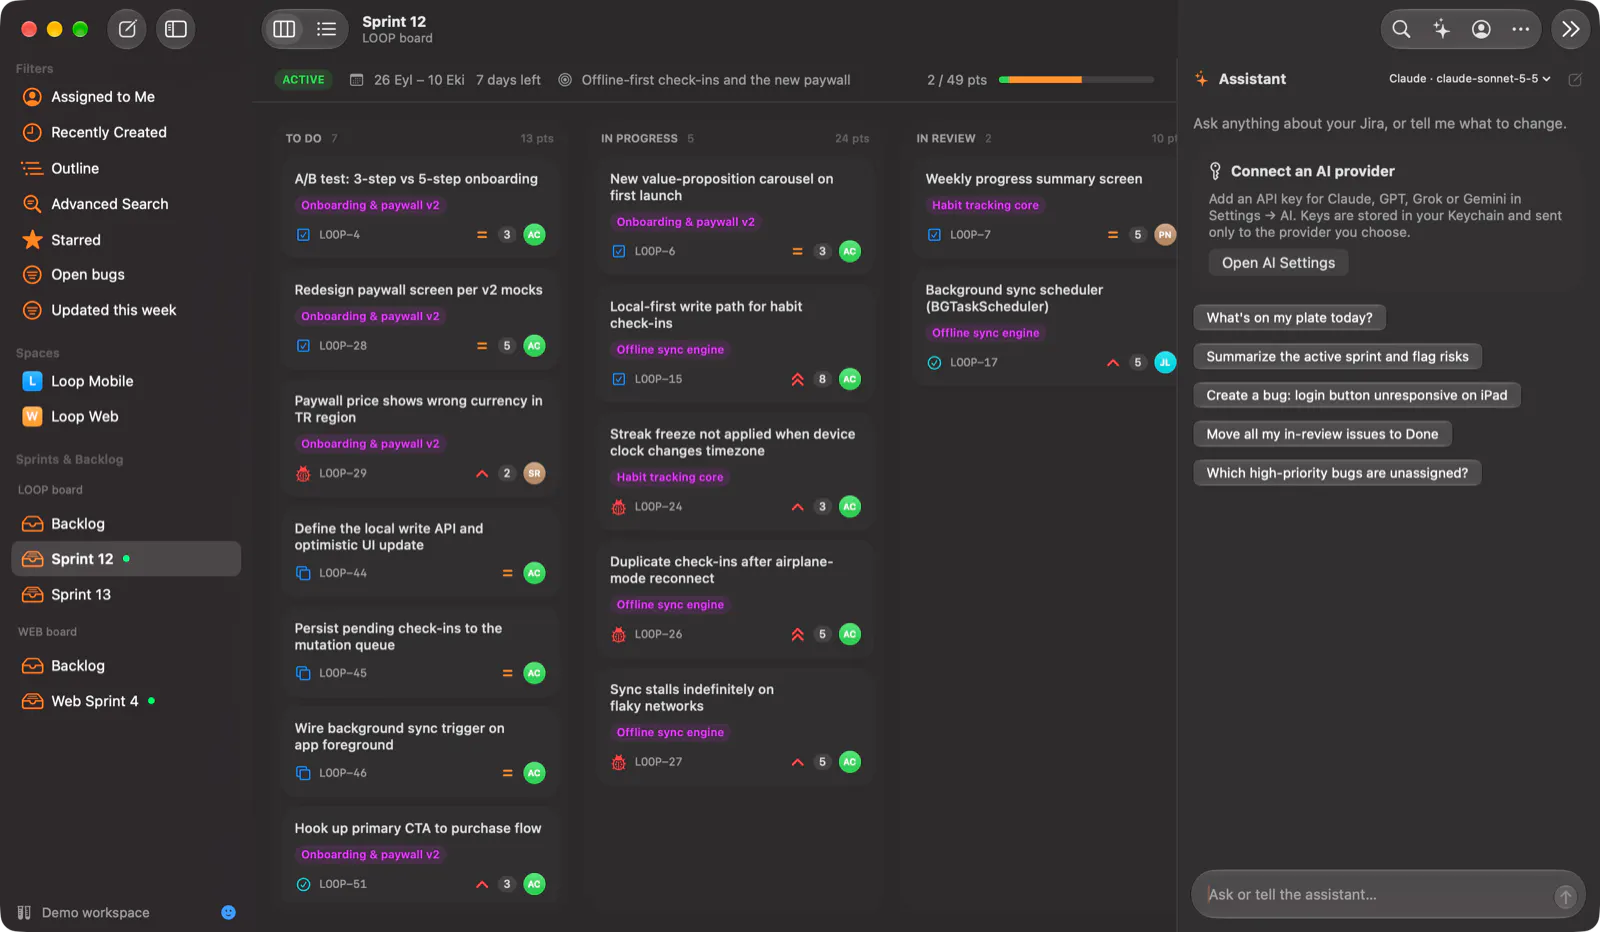Select the Loop Web space
The image size is (1600, 932).
pyautogui.click(x=126, y=417)
